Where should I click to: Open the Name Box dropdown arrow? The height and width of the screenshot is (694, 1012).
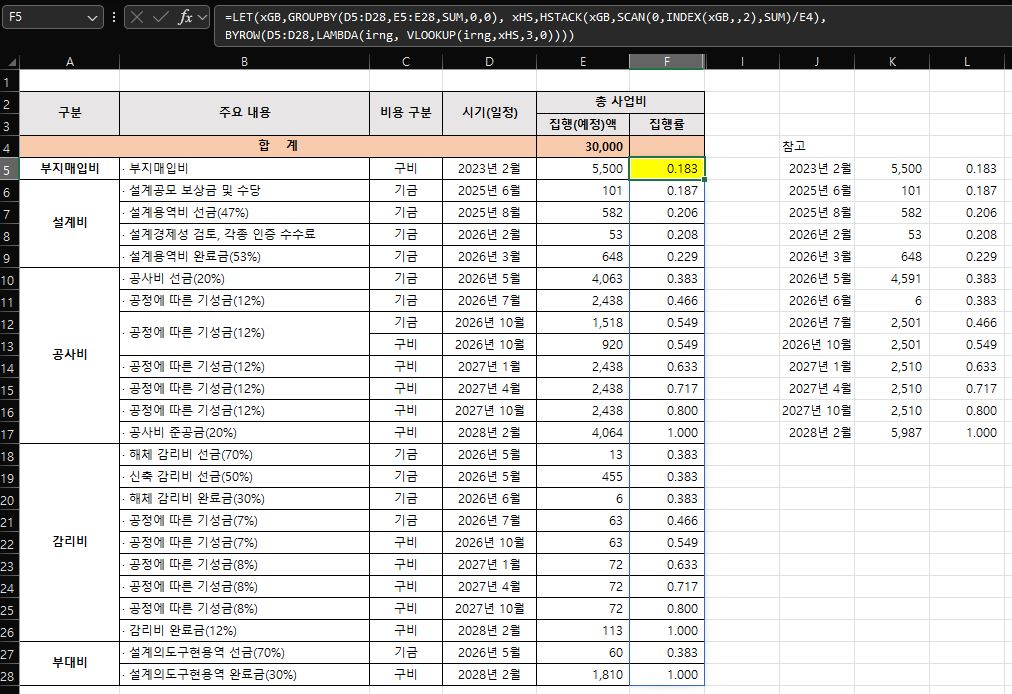click(93, 18)
